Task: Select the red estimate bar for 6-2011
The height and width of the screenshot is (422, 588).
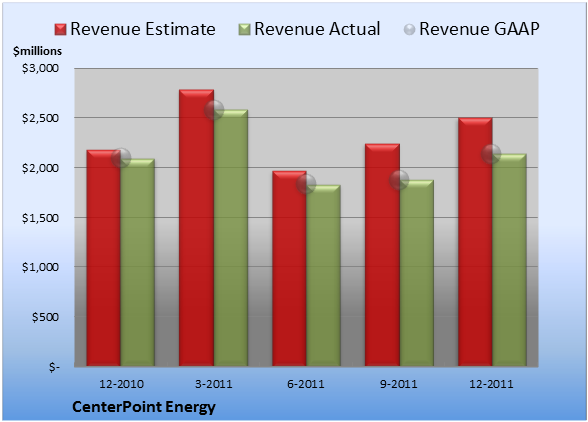Action: tap(290, 269)
